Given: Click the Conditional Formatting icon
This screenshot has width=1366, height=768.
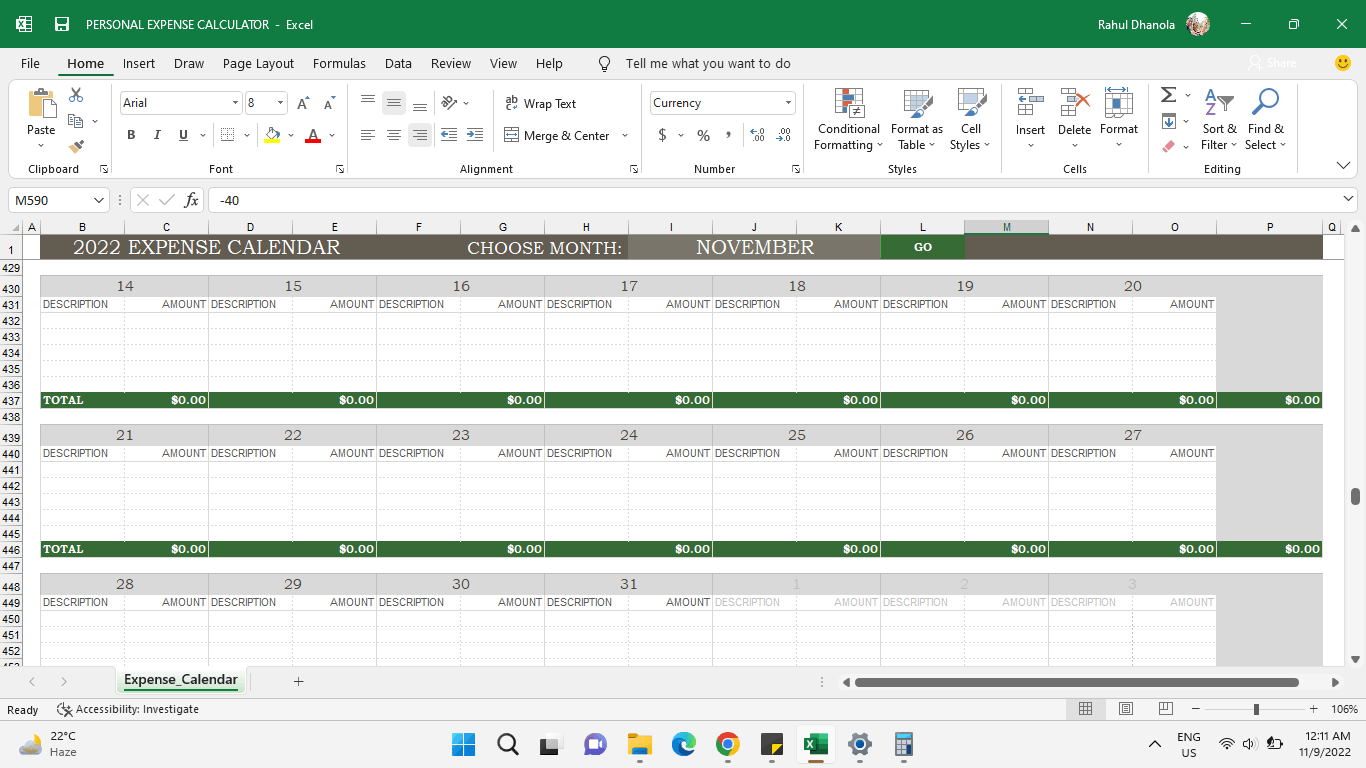Looking at the screenshot, I should coord(847,104).
